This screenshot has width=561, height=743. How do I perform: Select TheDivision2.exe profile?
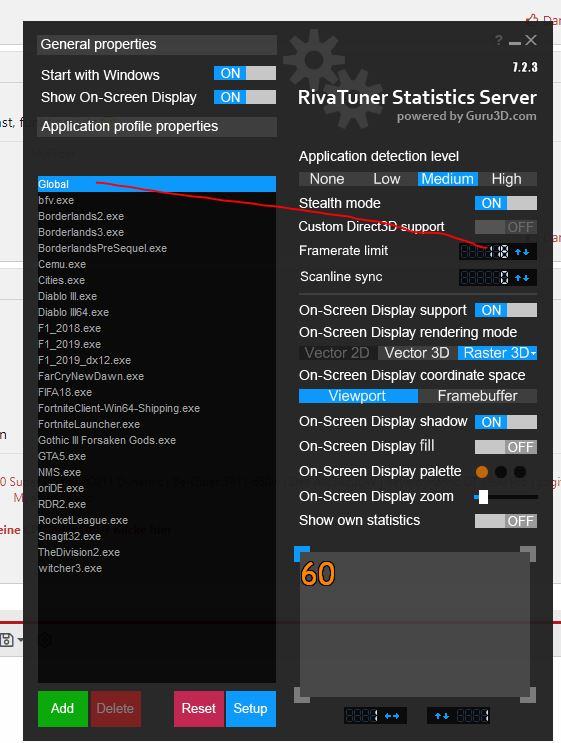(x=157, y=553)
